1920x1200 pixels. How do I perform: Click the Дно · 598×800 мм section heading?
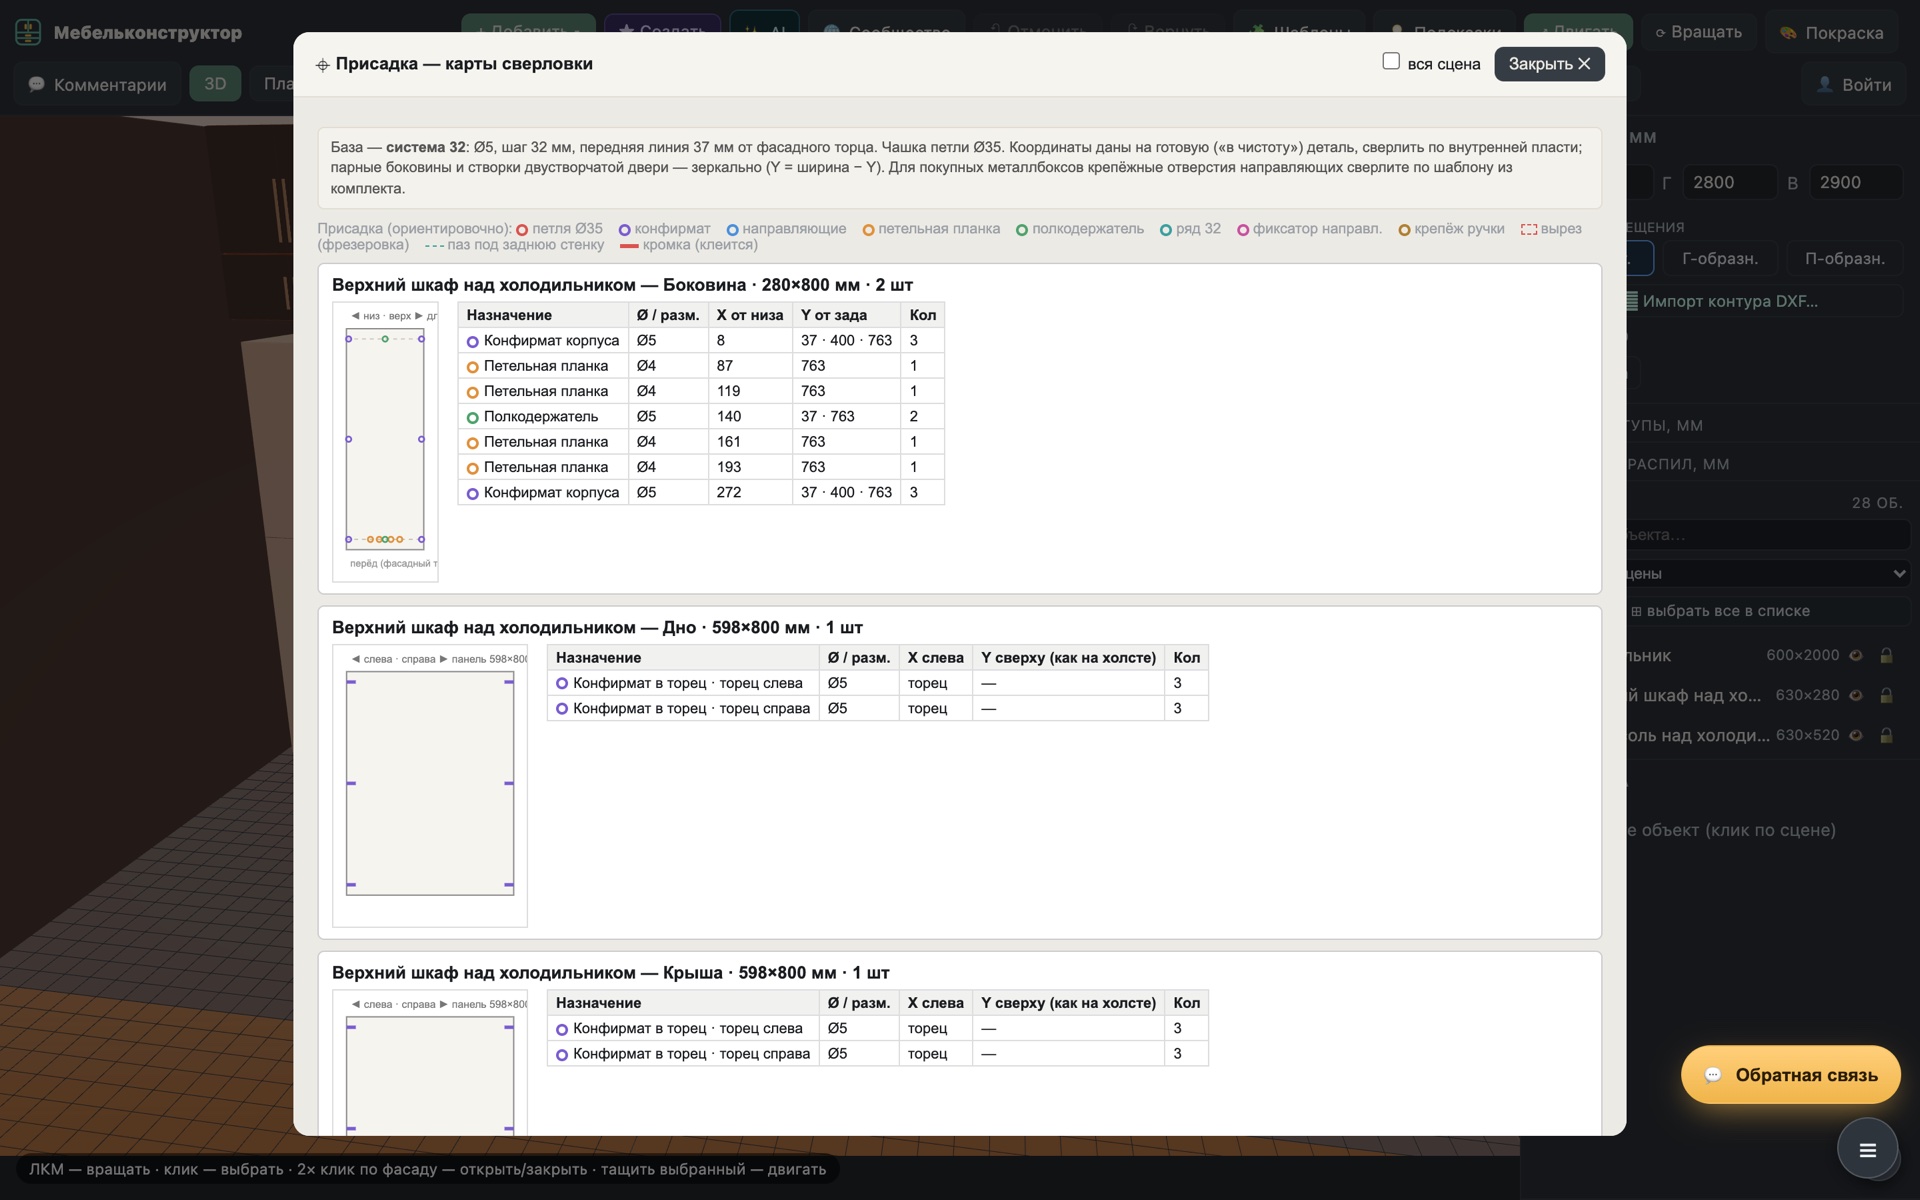coord(597,628)
